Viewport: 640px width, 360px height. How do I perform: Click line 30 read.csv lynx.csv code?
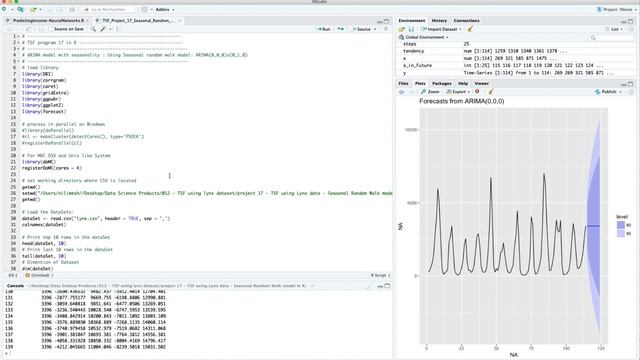pyautogui.click(x=96, y=219)
